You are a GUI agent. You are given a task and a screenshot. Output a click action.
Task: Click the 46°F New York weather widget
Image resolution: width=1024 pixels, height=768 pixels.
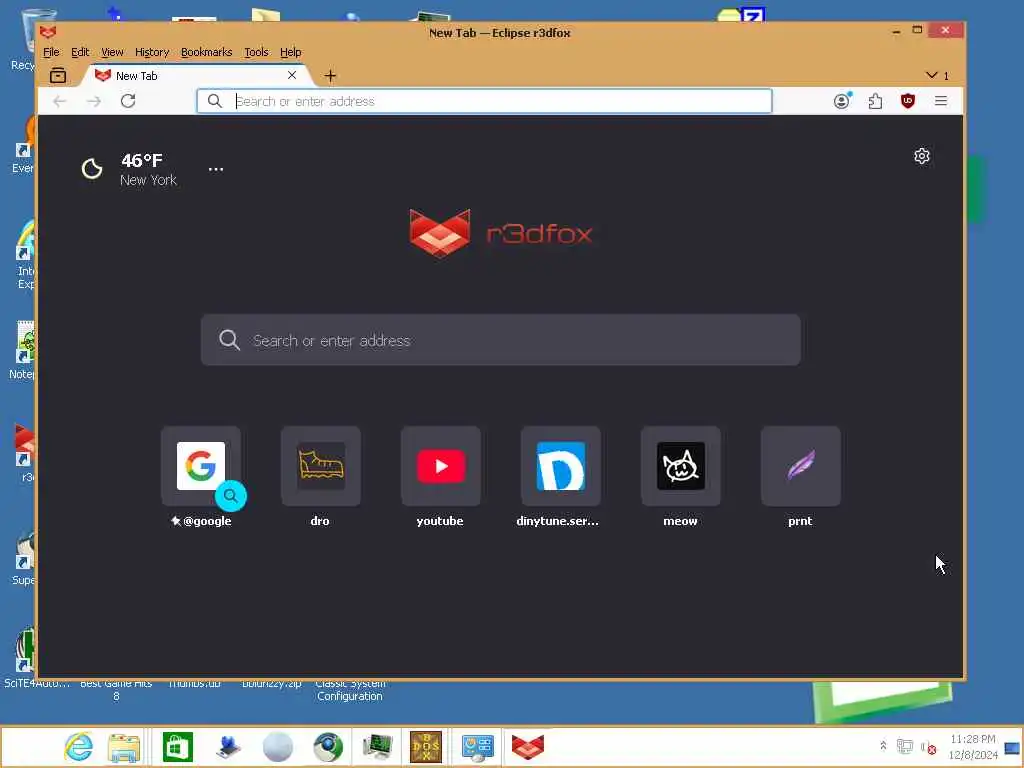tap(129, 169)
